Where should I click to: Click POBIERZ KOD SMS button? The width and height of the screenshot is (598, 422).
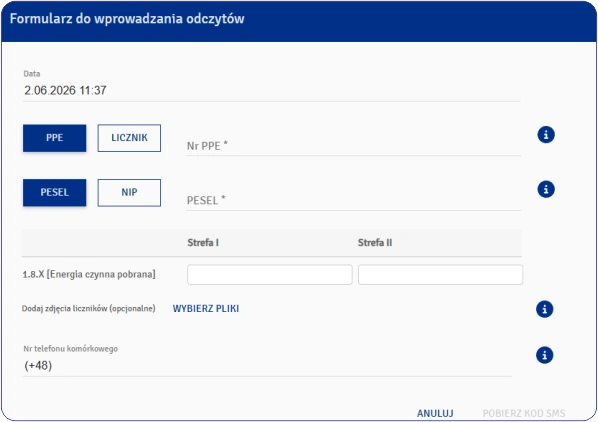click(x=524, y=413)
